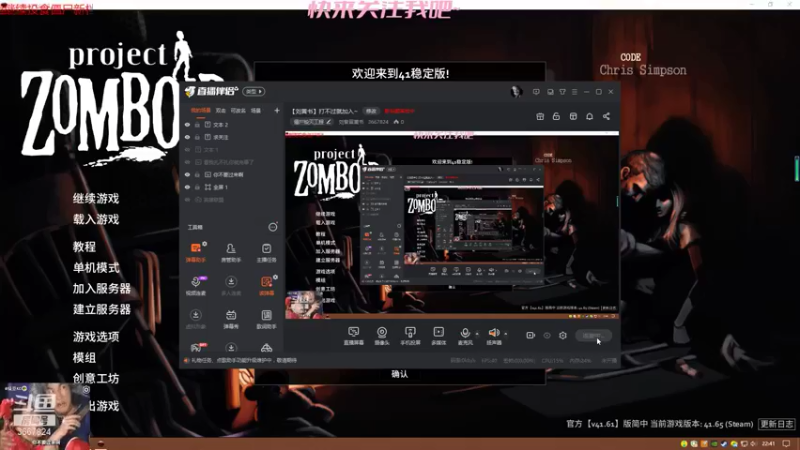Open 游戏选项 in the game menu
Screen dimensions: 800x450
click(96, 337)
